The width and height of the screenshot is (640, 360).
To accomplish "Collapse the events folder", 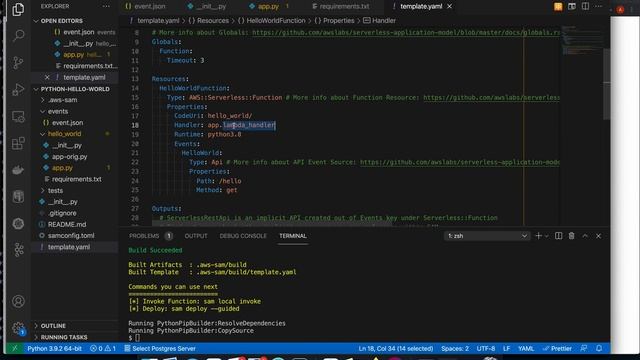I will [x=58, y=111].
